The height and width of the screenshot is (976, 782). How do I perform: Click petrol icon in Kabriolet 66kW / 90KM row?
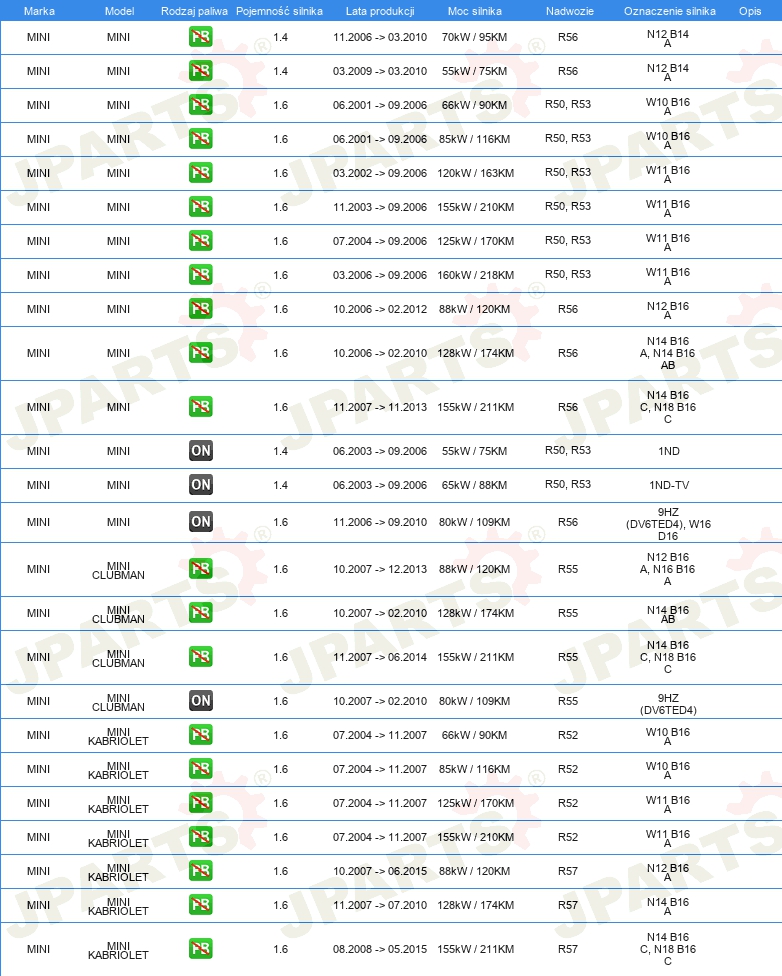pos(200,735)
